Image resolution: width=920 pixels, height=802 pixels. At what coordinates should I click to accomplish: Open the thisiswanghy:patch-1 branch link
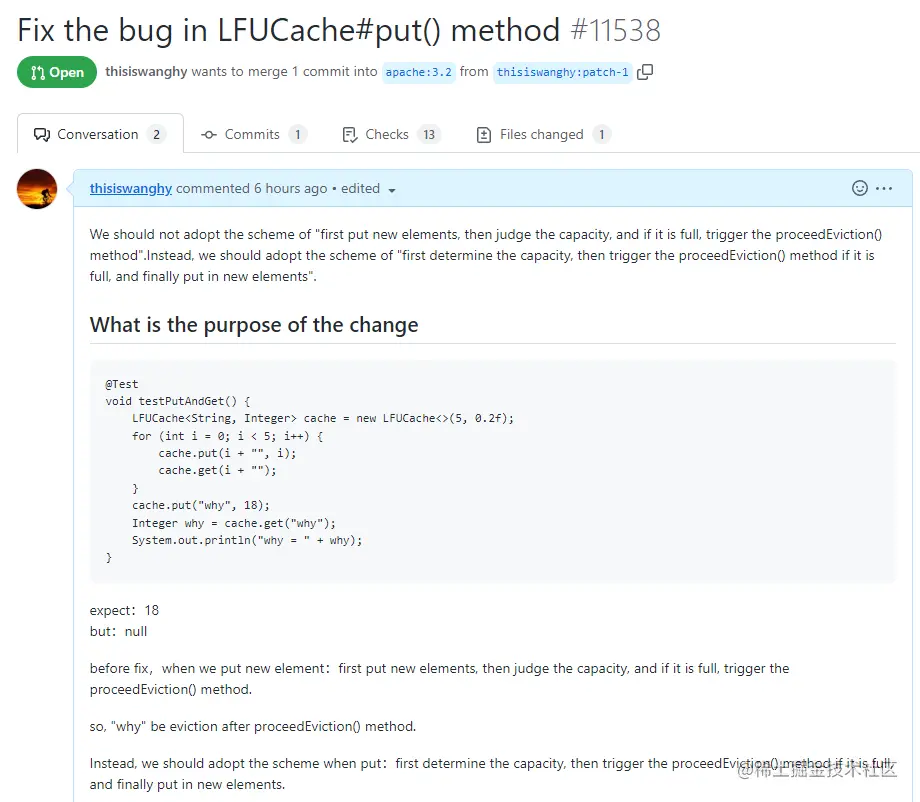point(562,72)
